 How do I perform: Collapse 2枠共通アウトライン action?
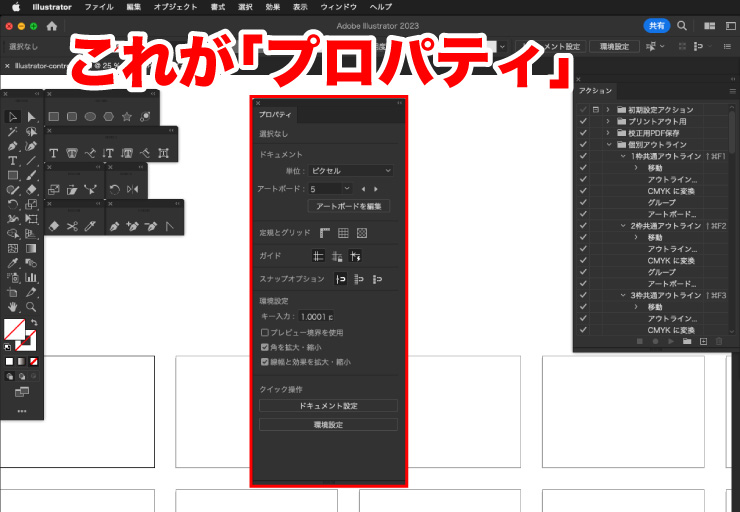pyautogui.click(x=623, y=226)
